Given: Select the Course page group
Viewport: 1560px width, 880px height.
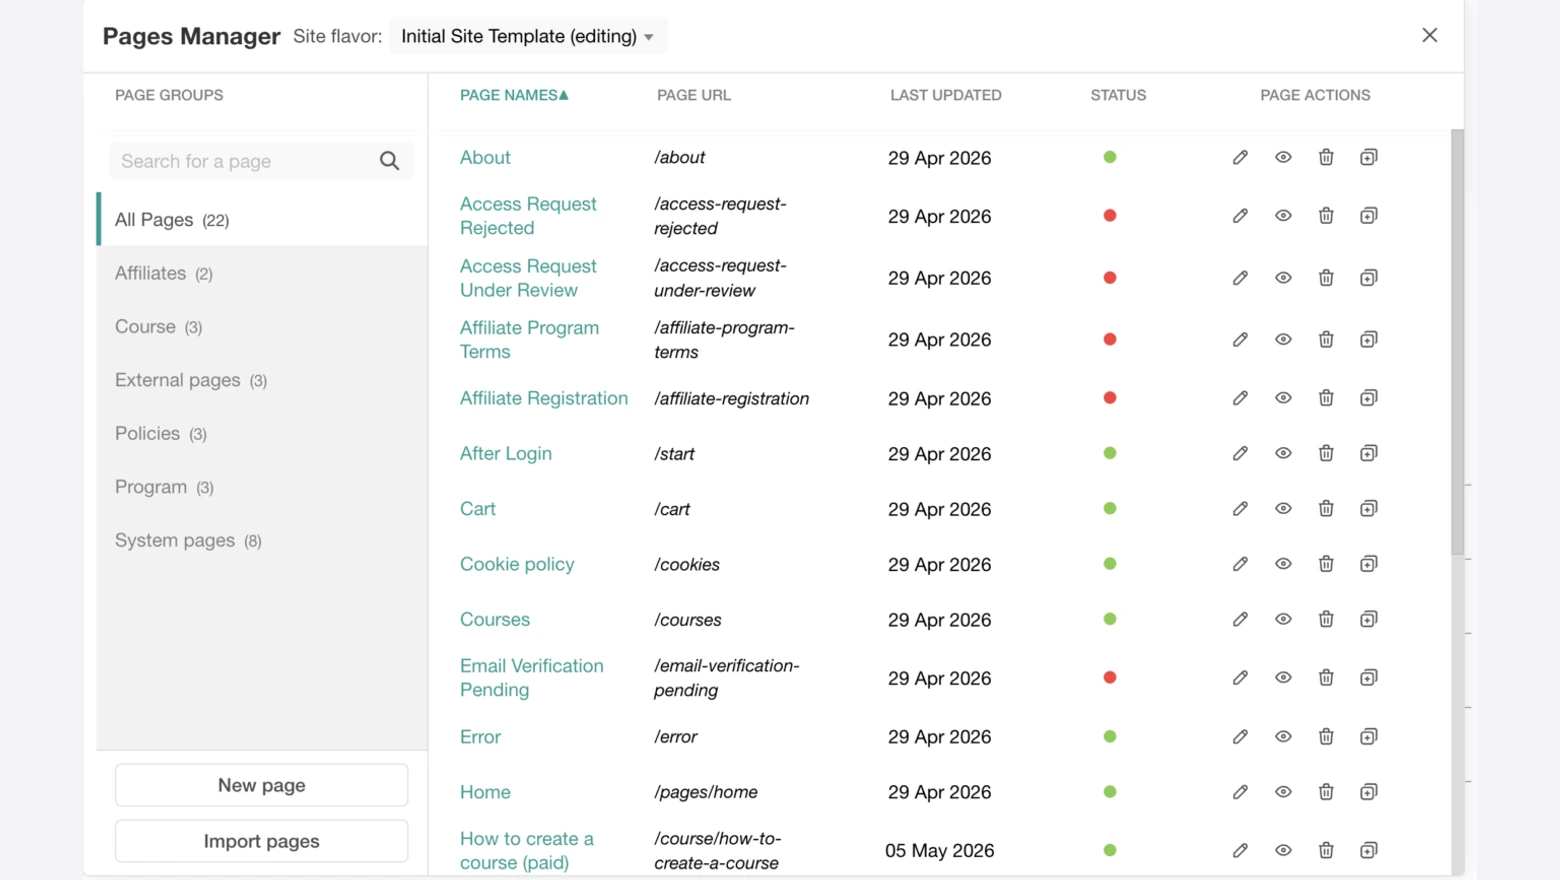Looking at the screenshot, I should coord(262,326).
